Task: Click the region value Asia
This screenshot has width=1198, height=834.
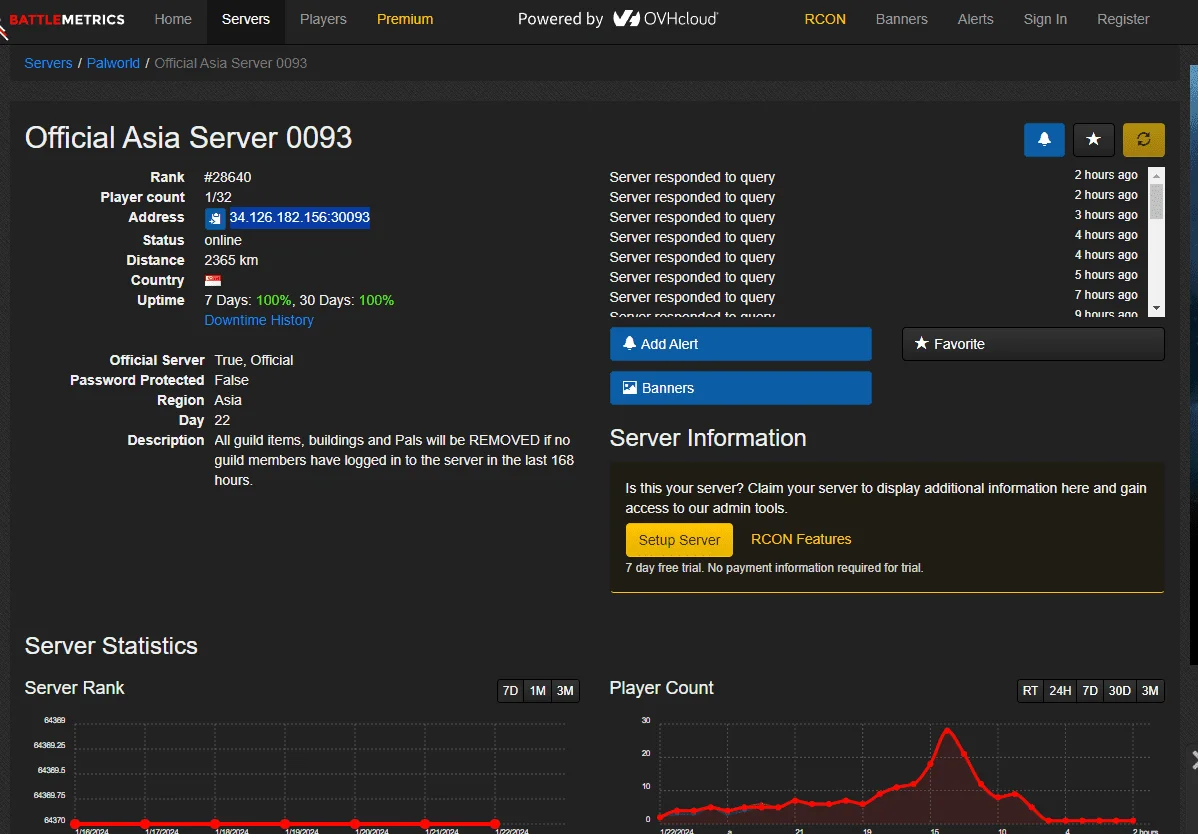Action: coord(228,400)
